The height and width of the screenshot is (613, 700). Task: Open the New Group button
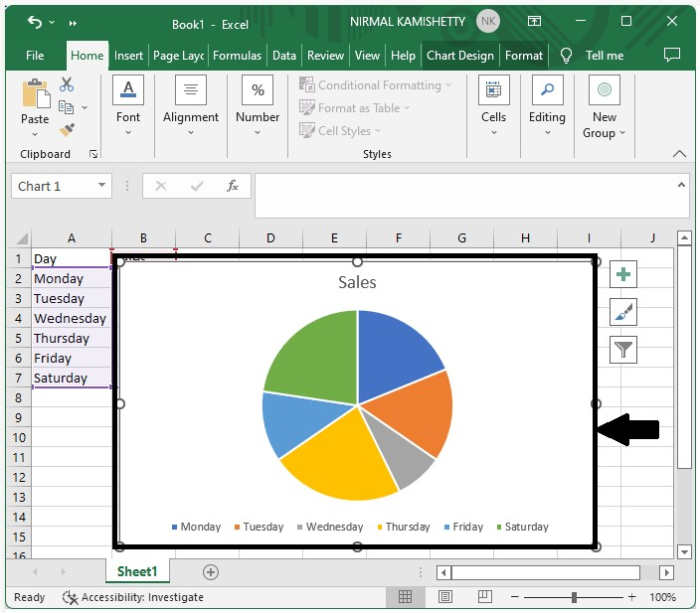(x=604, y=106)
